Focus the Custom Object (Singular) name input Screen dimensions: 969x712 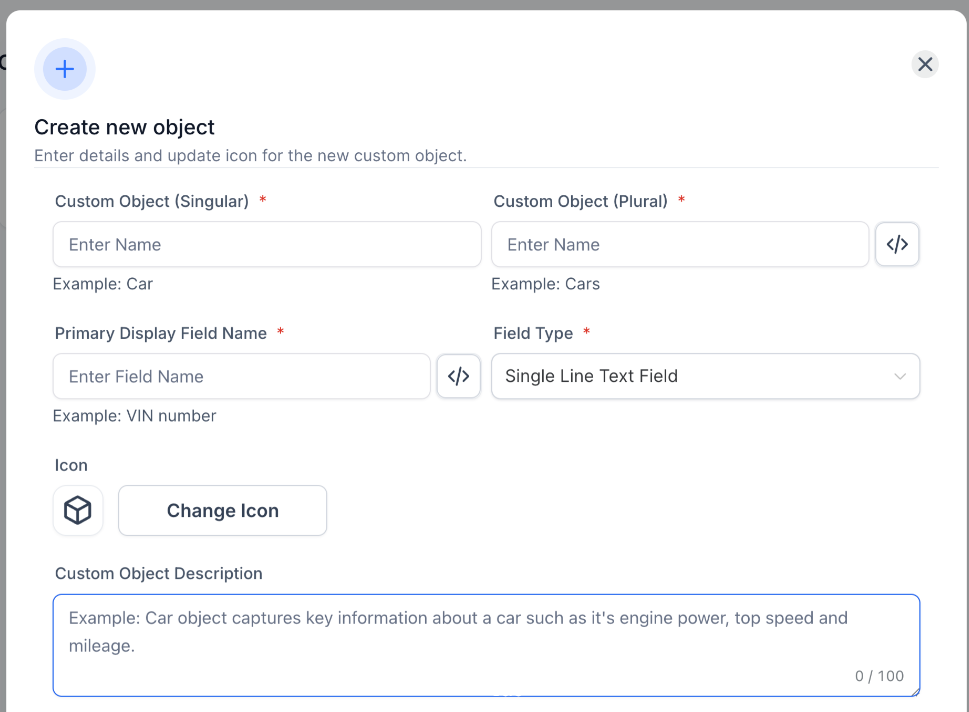click(x=267, y=245)
